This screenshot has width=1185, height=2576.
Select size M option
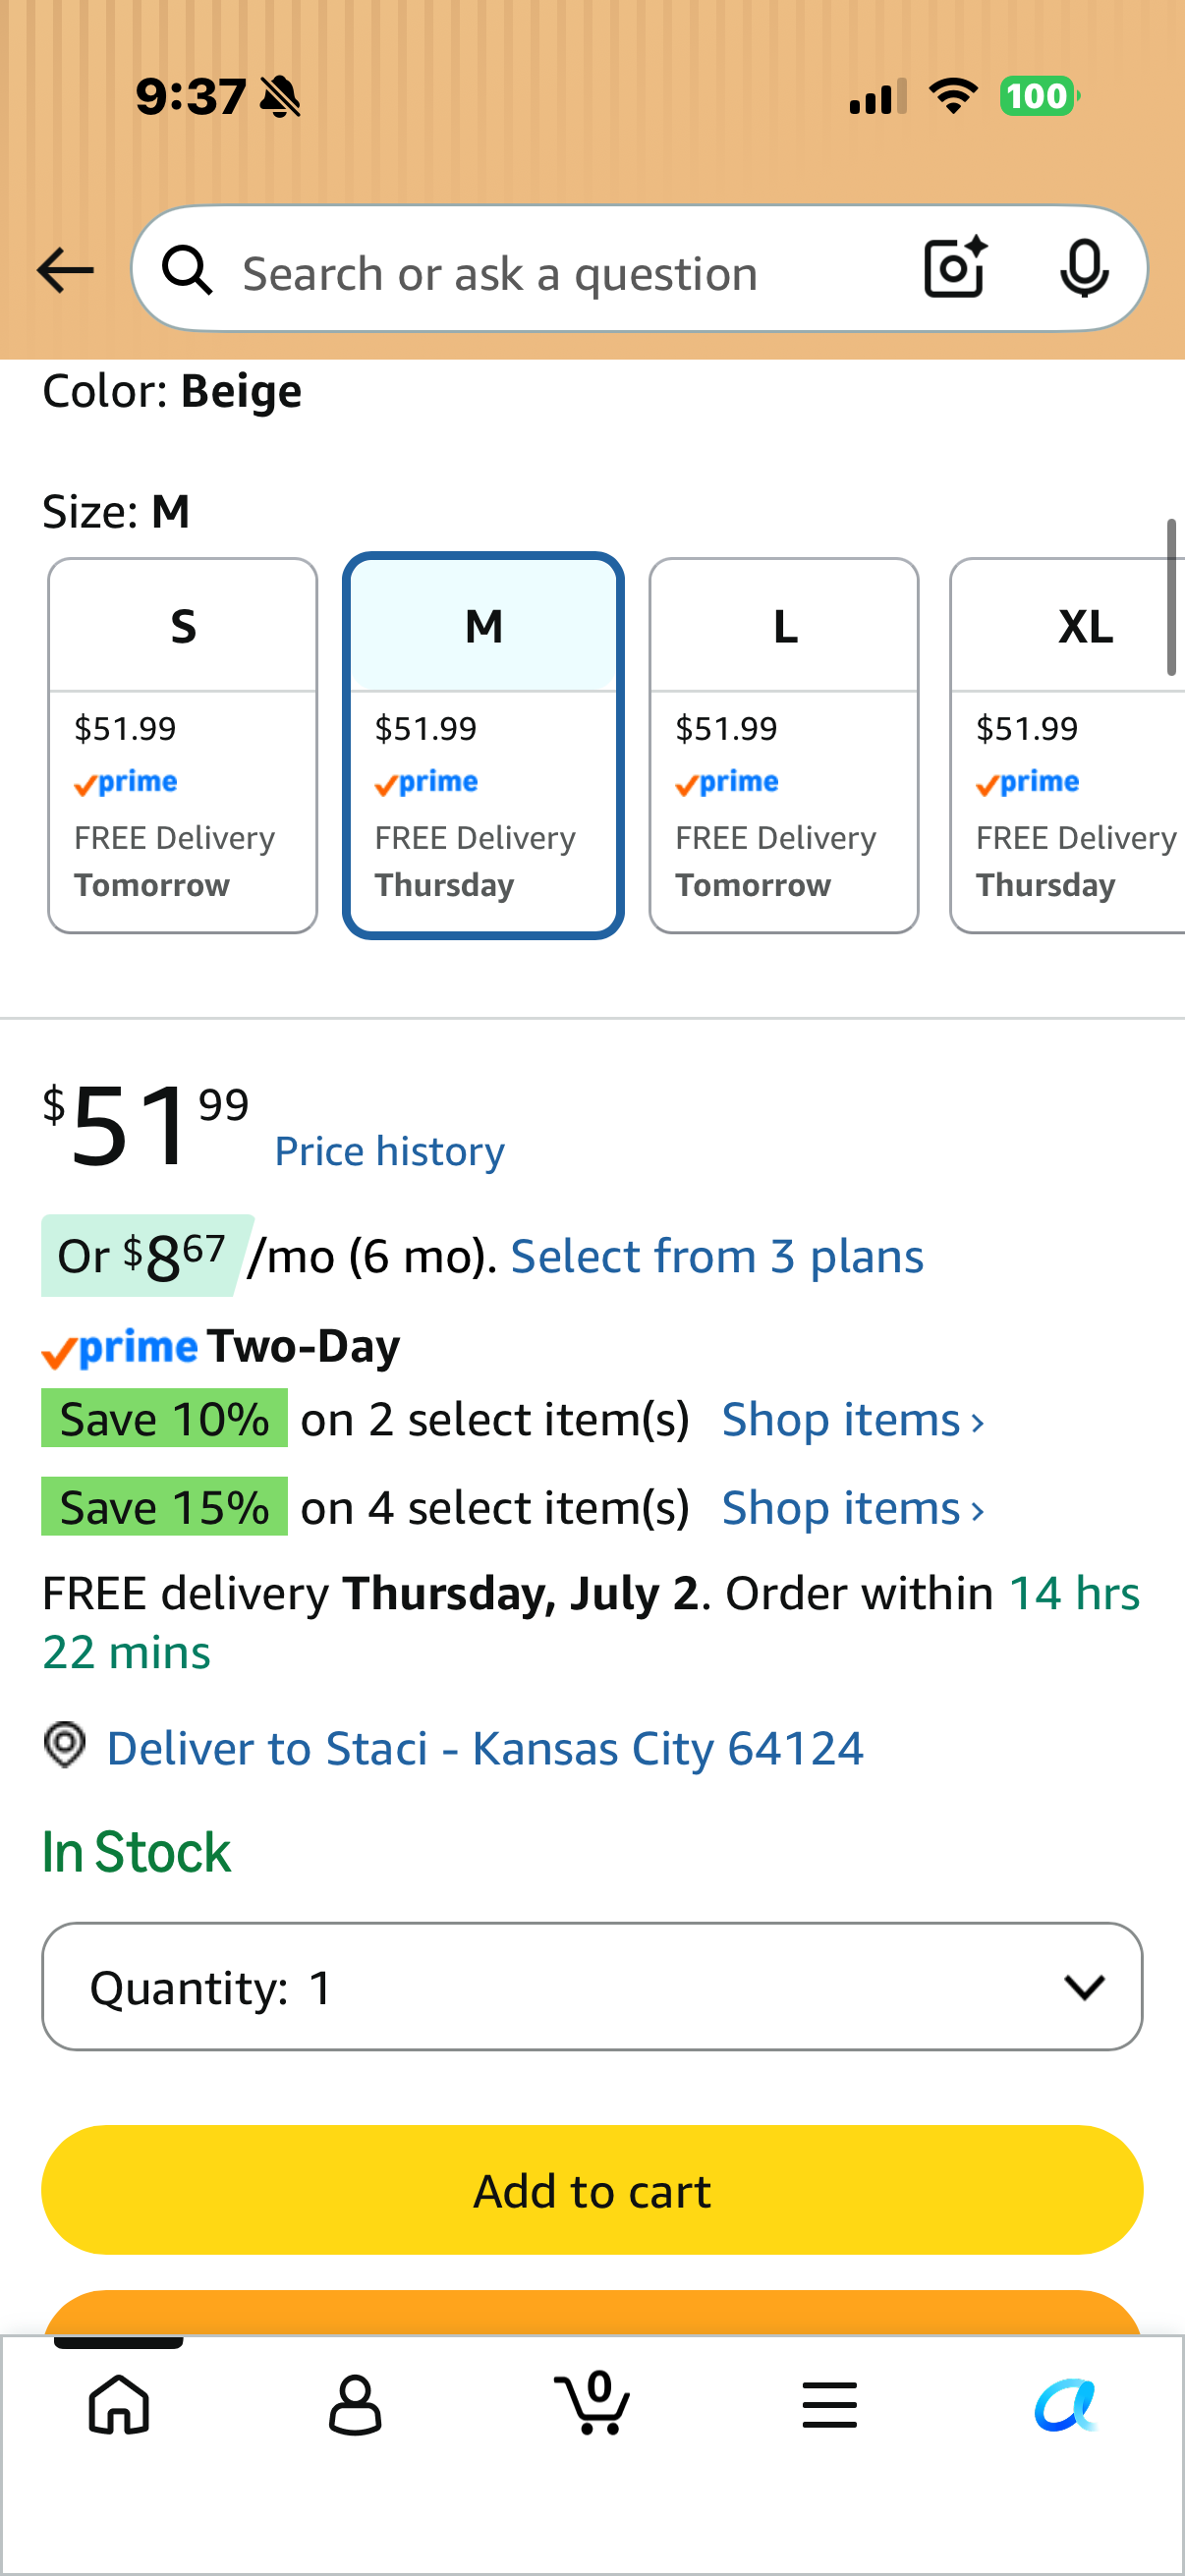coord(483,746)
